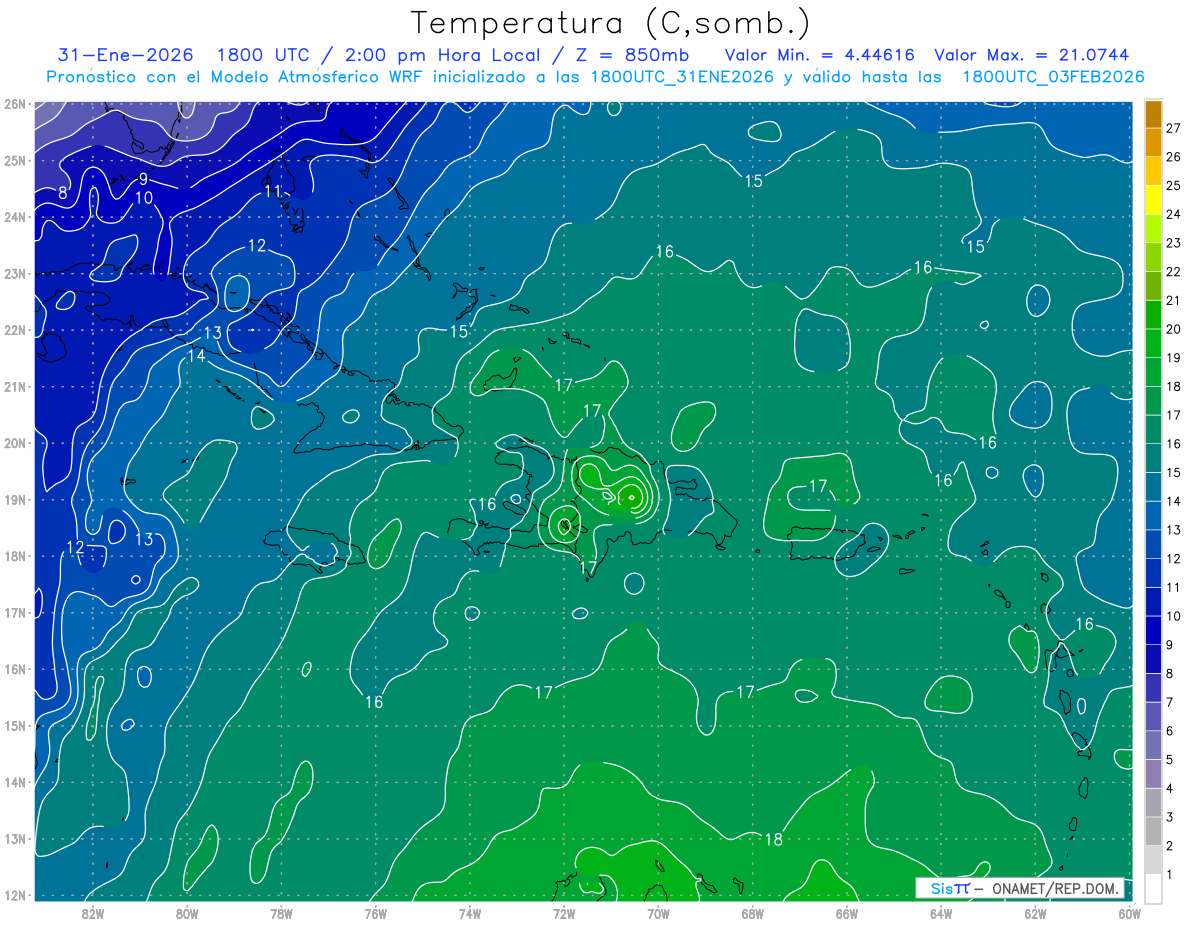The image size is (1200, 927).
Task: Click the '25N' latitude axis label
Action: tap(14, 160)
